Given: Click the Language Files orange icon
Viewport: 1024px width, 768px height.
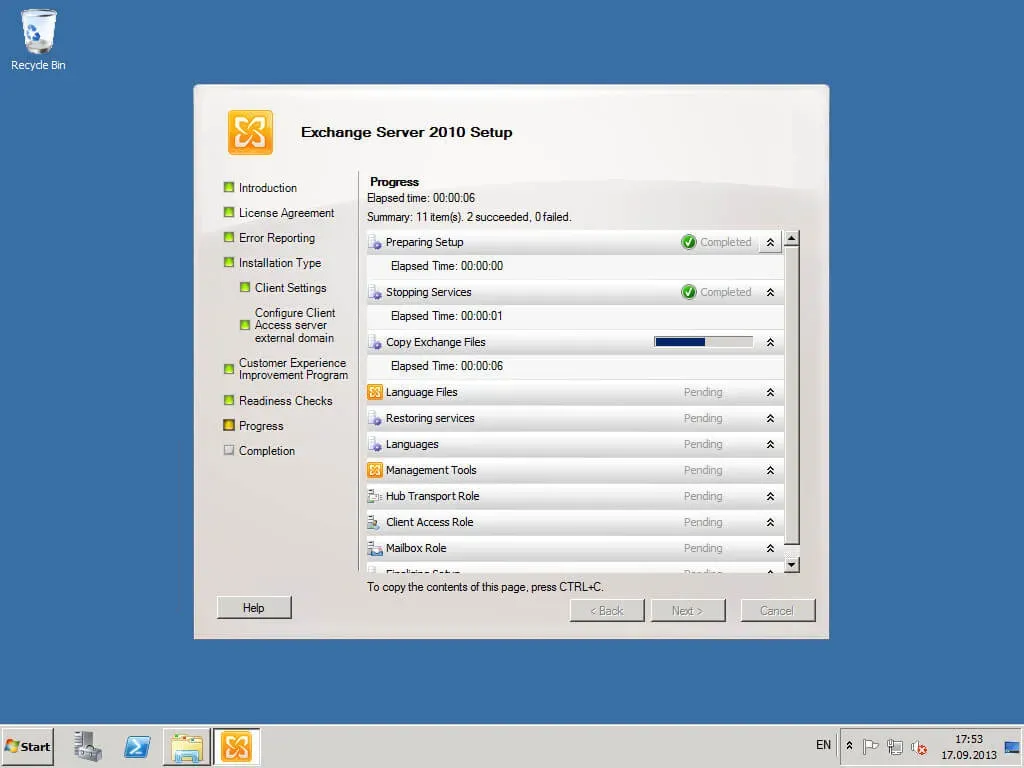Looking at the screenshot, I should pyautogui.click(x=375, y=392).
